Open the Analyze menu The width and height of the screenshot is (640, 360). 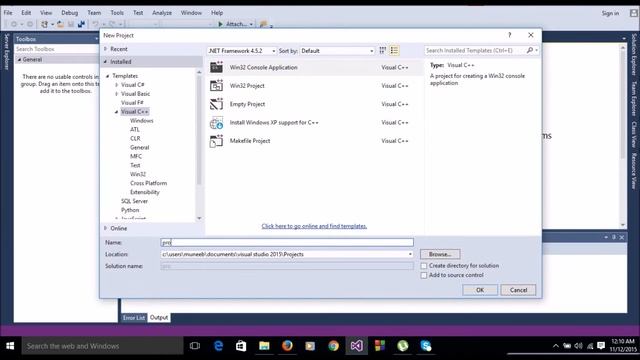(162, 13)
